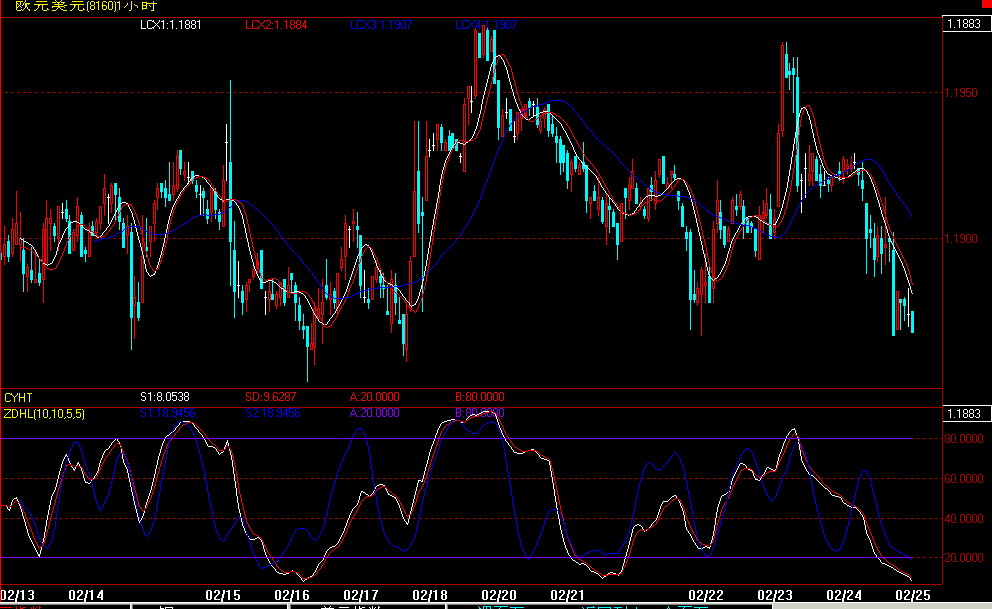
Task: Click the 欧元美元(8160)1小时 chart title
Action: [x=87, y=6]
